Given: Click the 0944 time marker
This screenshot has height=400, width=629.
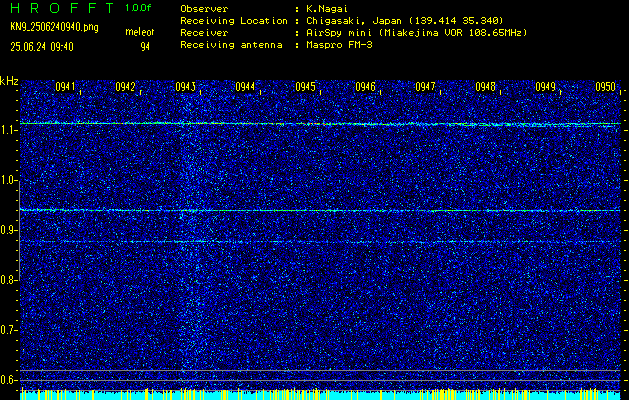Looking at the screenshot, I should pyautogui.click(x=245, y=86).
